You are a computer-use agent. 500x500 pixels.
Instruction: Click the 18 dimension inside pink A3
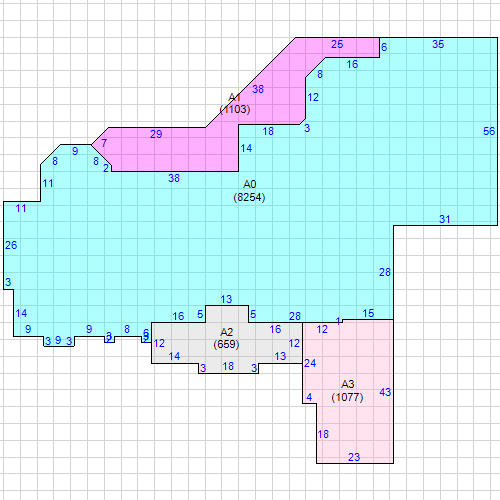click(323, 434)
